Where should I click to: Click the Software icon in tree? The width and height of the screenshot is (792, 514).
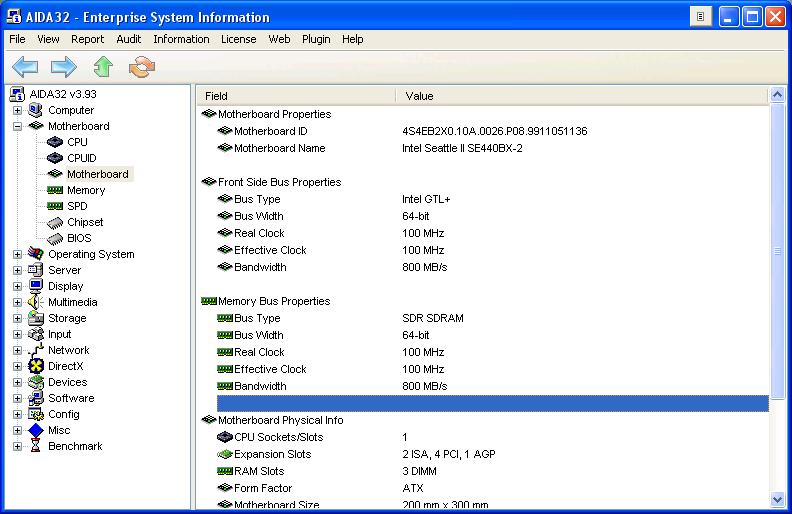coord(35,398)
